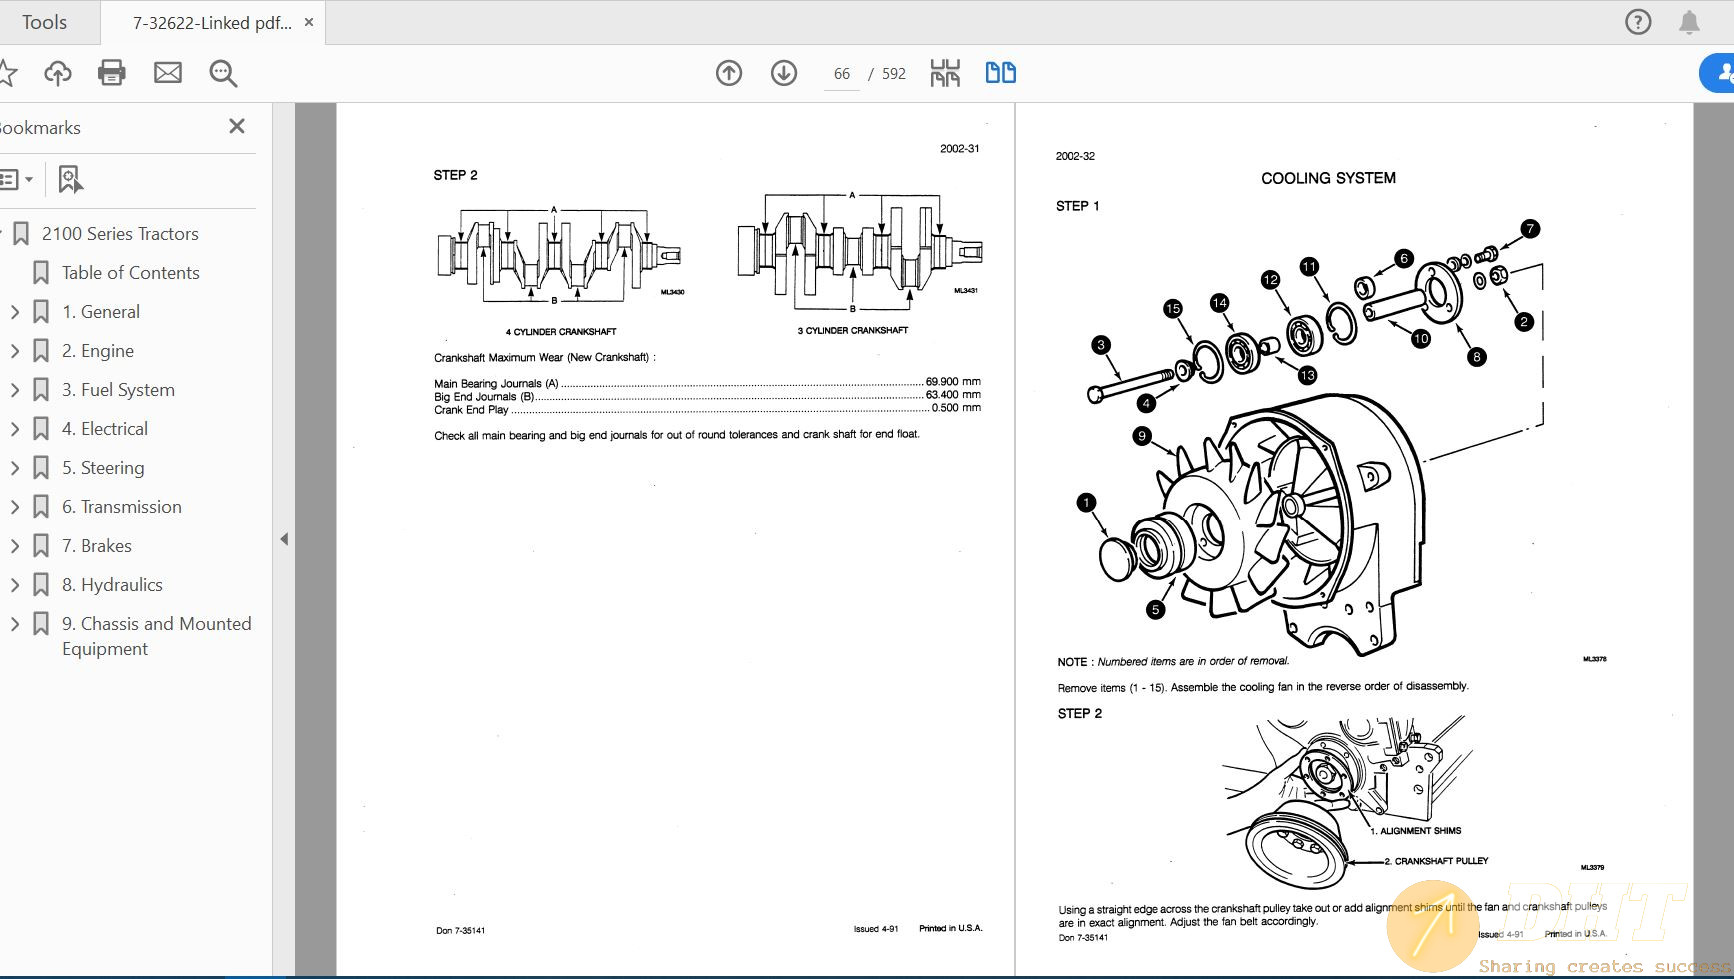1734x979 pixels.
Task: Click the email envelope icon
Action: pos(168,73)
